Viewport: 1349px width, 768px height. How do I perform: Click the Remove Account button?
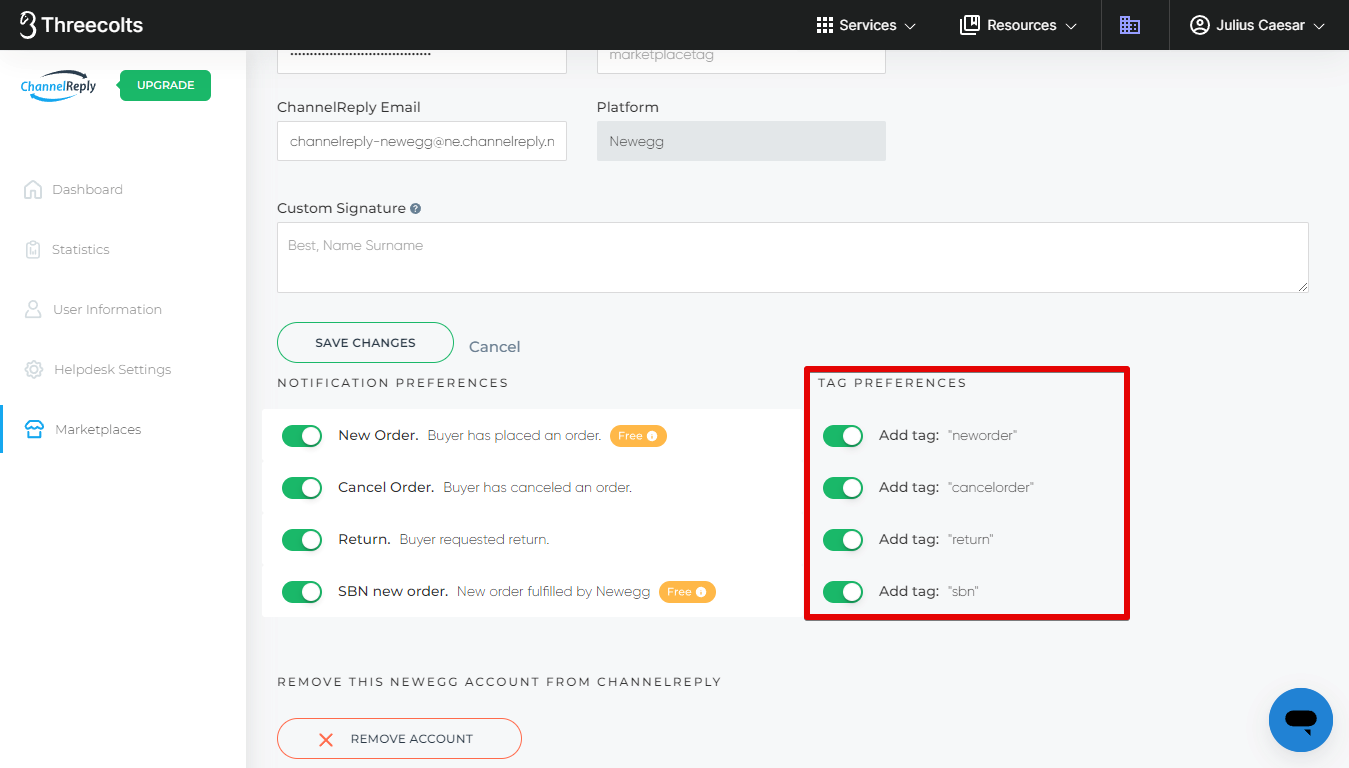coord(399,739)
